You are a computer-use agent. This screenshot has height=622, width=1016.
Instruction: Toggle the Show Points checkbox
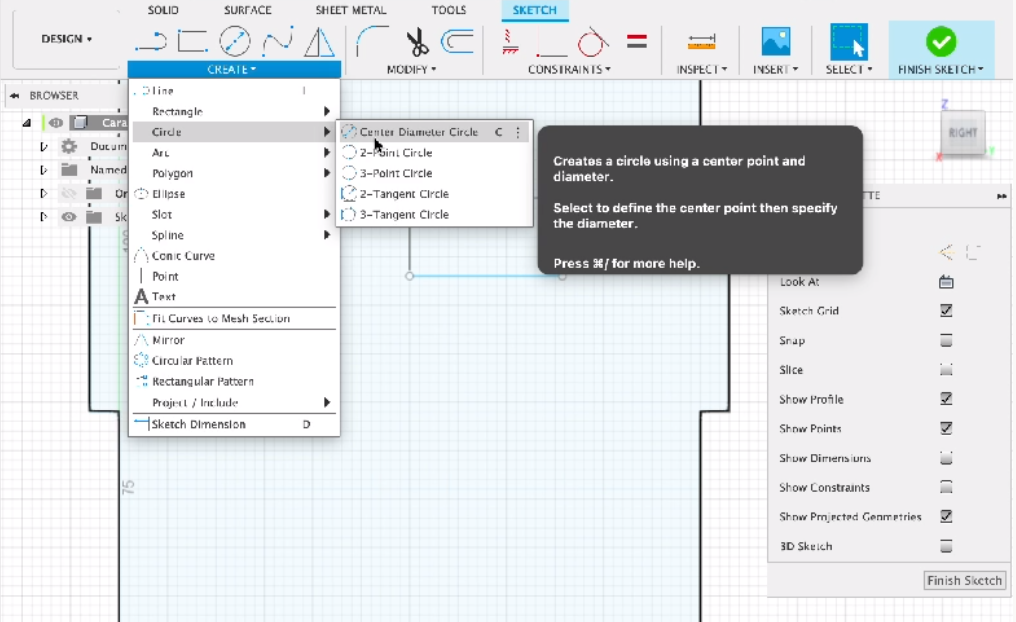tap(946, 428)
